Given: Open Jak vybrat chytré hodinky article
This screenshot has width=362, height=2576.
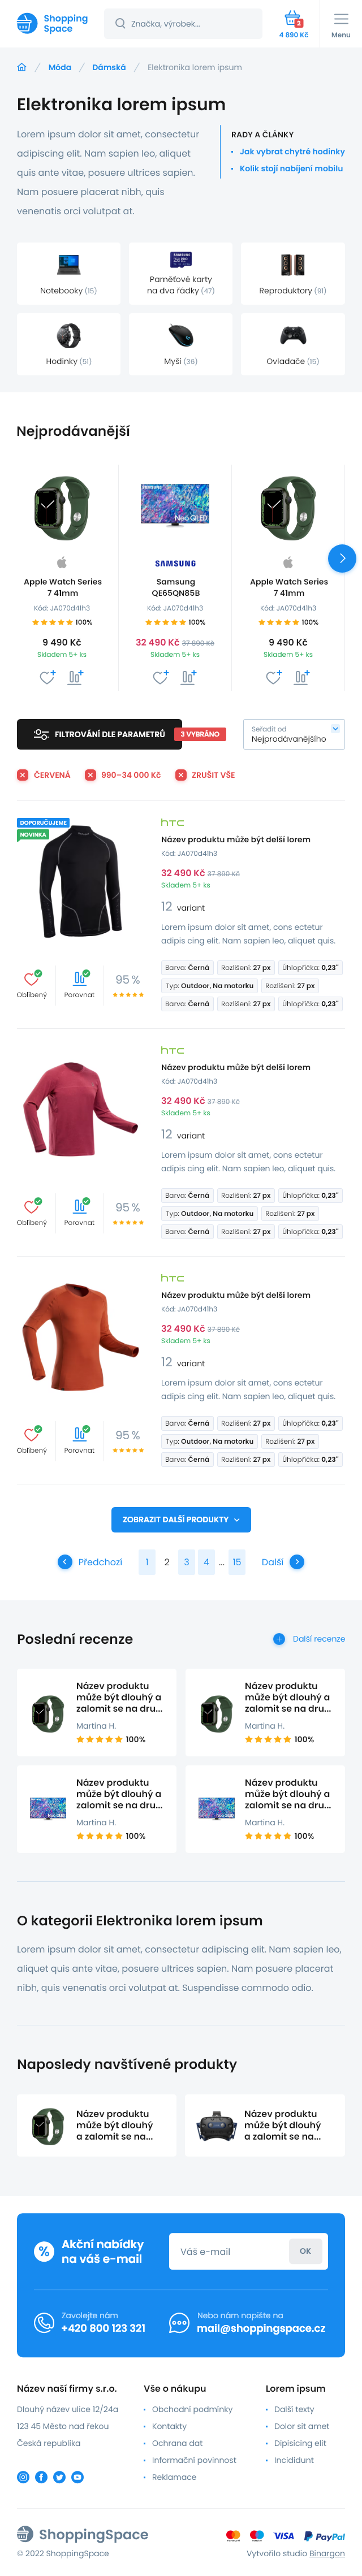Looking at the screenshot, I should 292,152.
